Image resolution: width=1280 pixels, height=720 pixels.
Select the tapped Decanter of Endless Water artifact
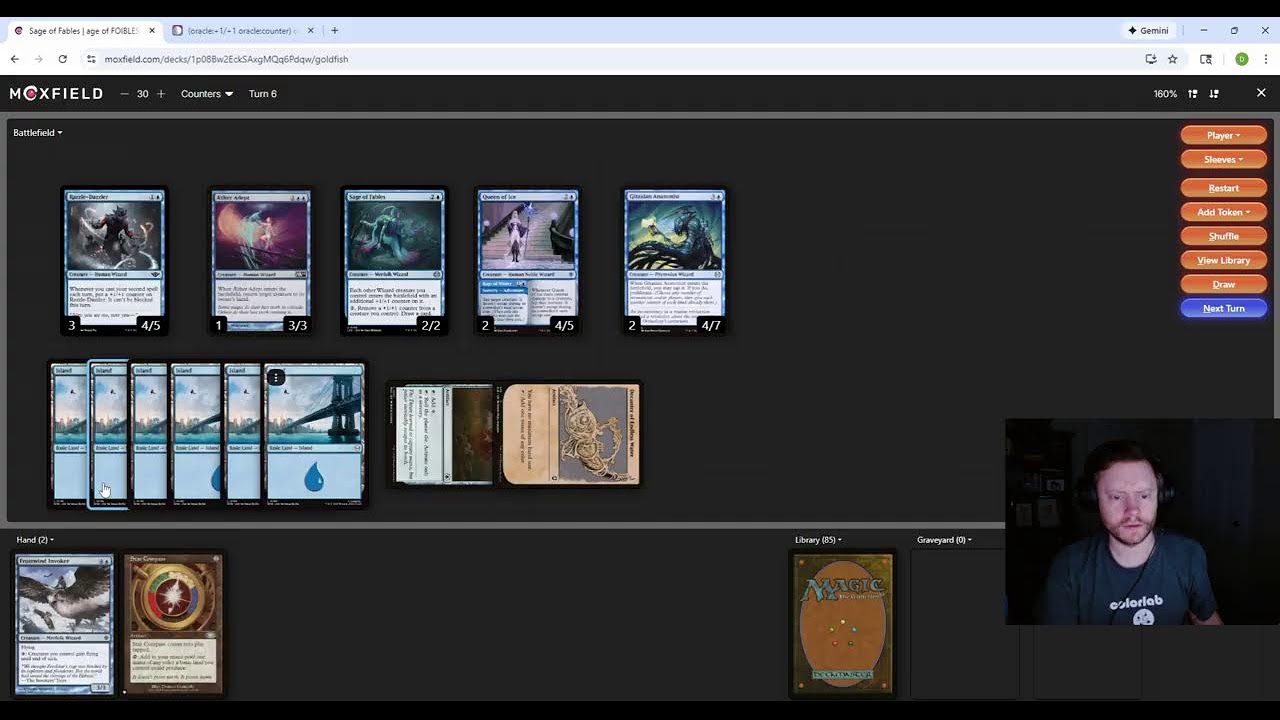pyautogui.click(x=571, y=434)
